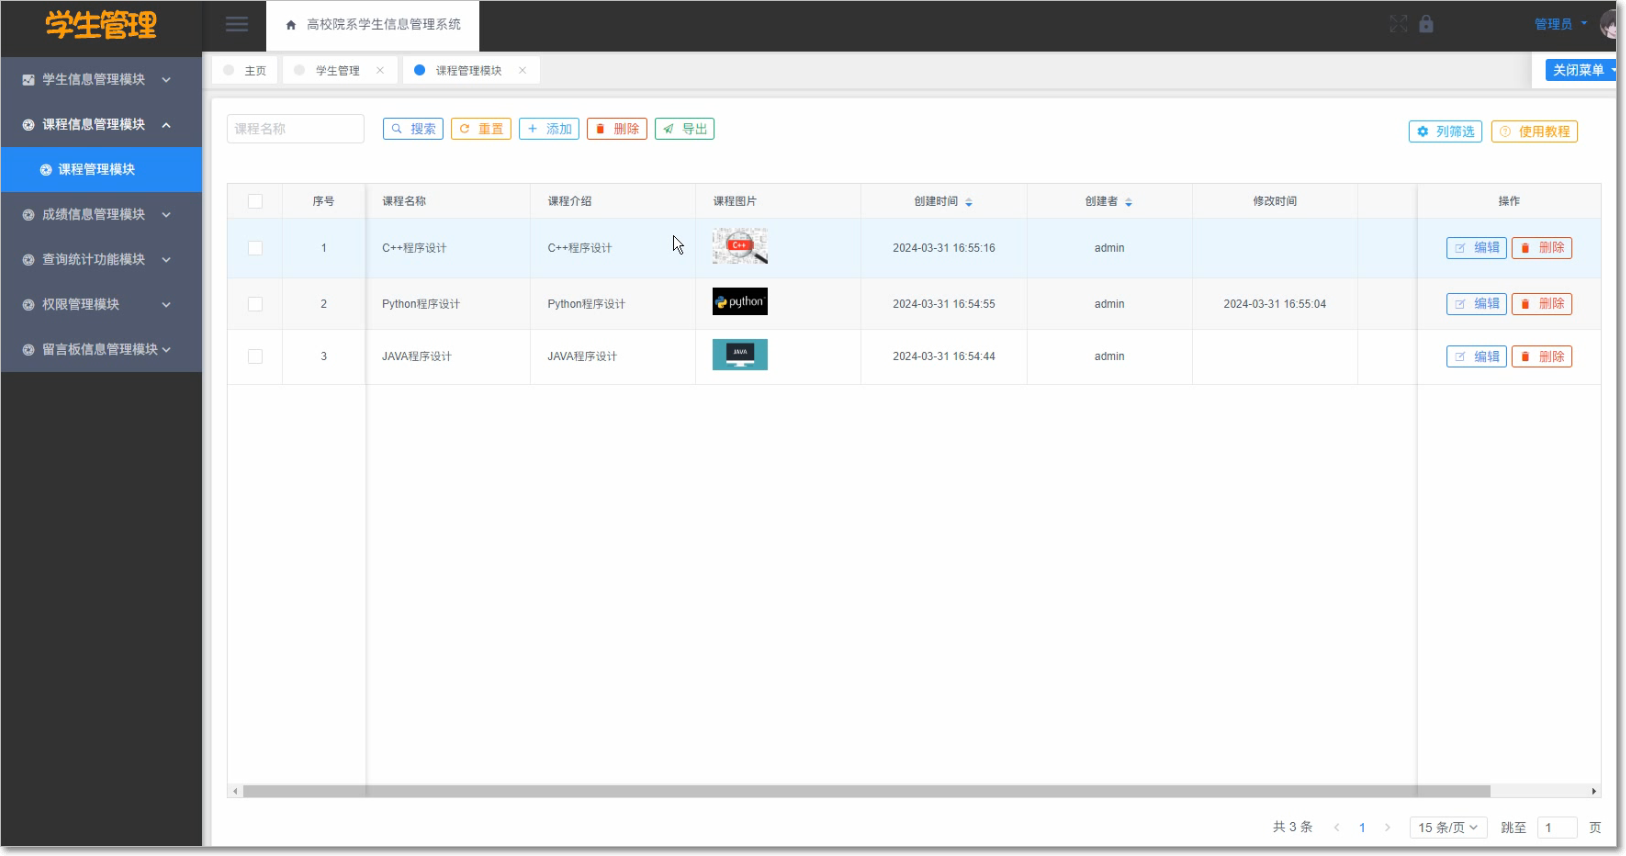The height and width of the screenshot is (856, 1626).
Task: Click the scrollbar left arrow
Action: pos(235,791)
